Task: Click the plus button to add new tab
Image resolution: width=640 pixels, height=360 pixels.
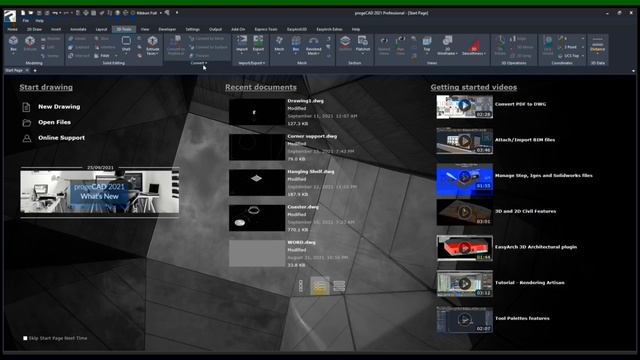Action: coord(35,70)
